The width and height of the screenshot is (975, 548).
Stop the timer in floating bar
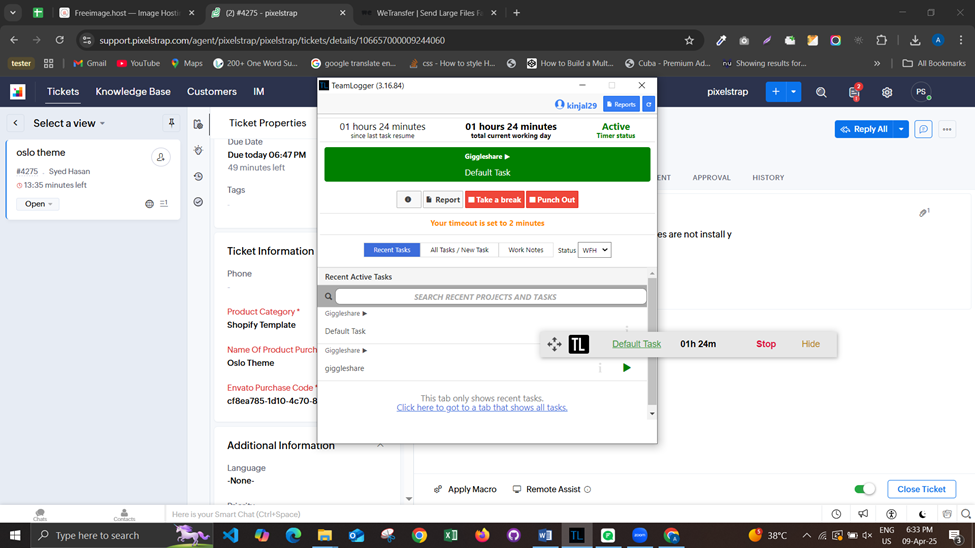tap(765, 344)
